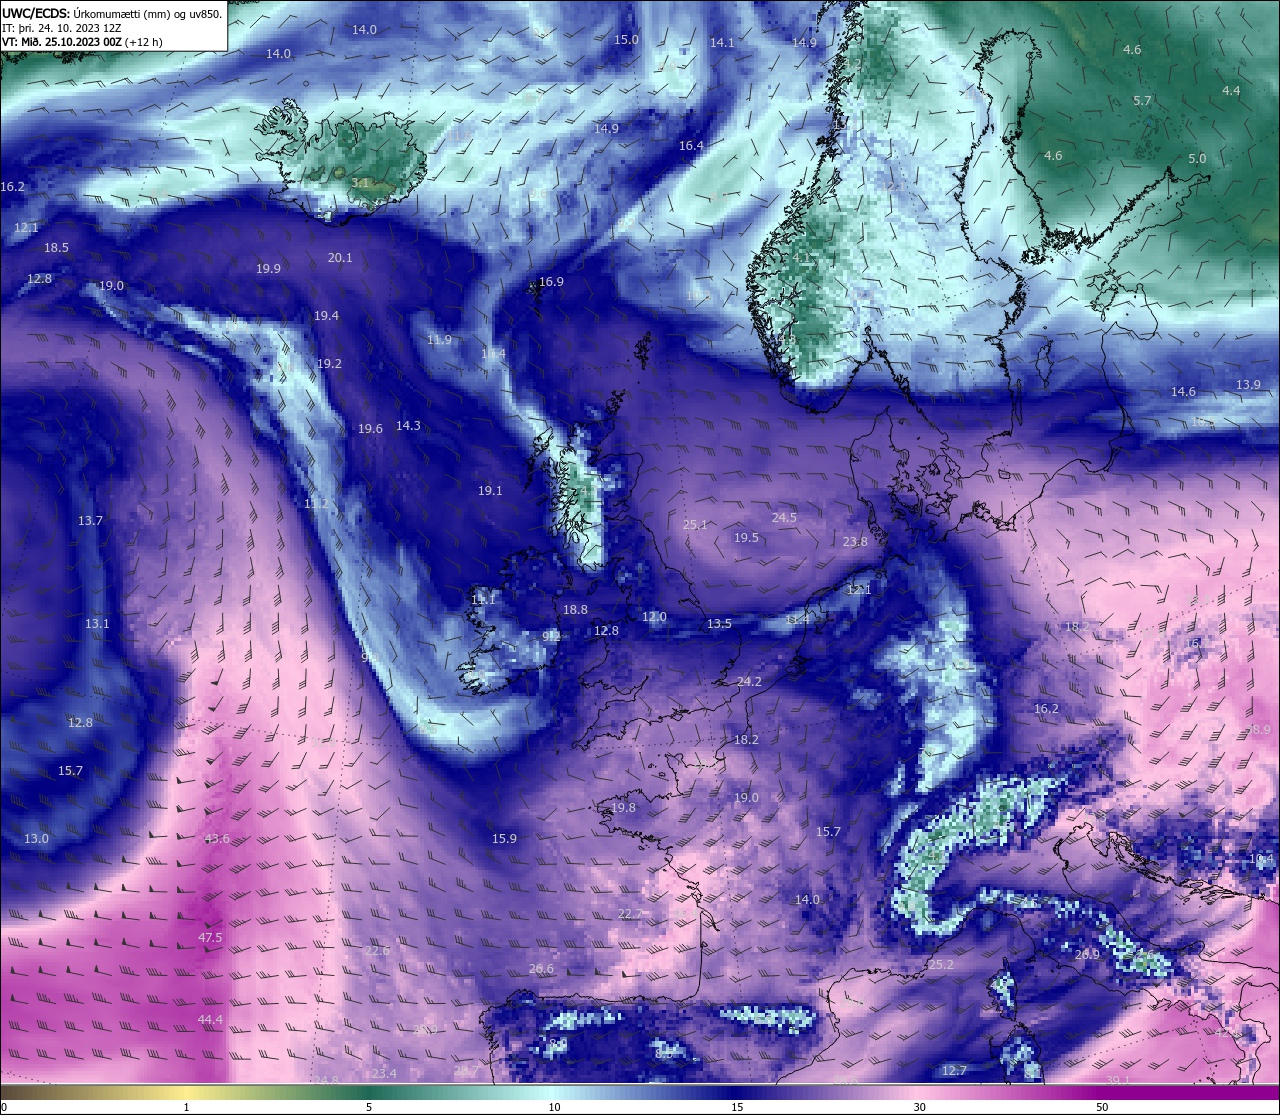The height and width of the screenshot is (1115, 1280).
Task: Click the 3.1 value over Iceland
Action: 360,183
